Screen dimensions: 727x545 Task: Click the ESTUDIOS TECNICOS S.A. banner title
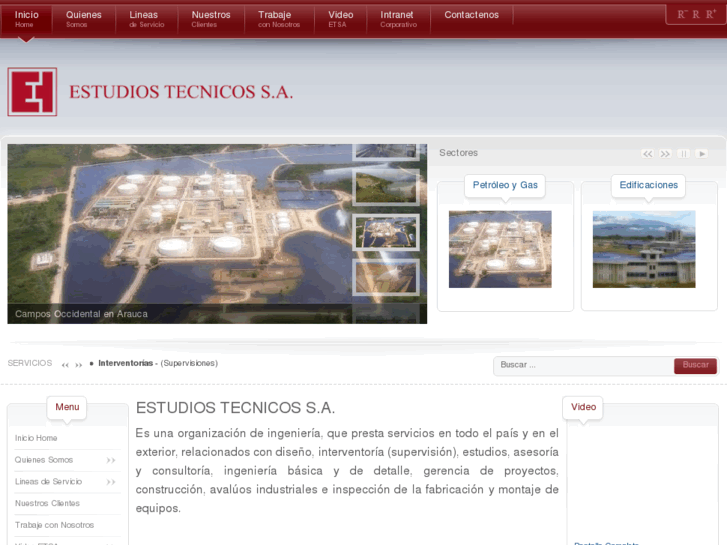(x=181, y=92)
